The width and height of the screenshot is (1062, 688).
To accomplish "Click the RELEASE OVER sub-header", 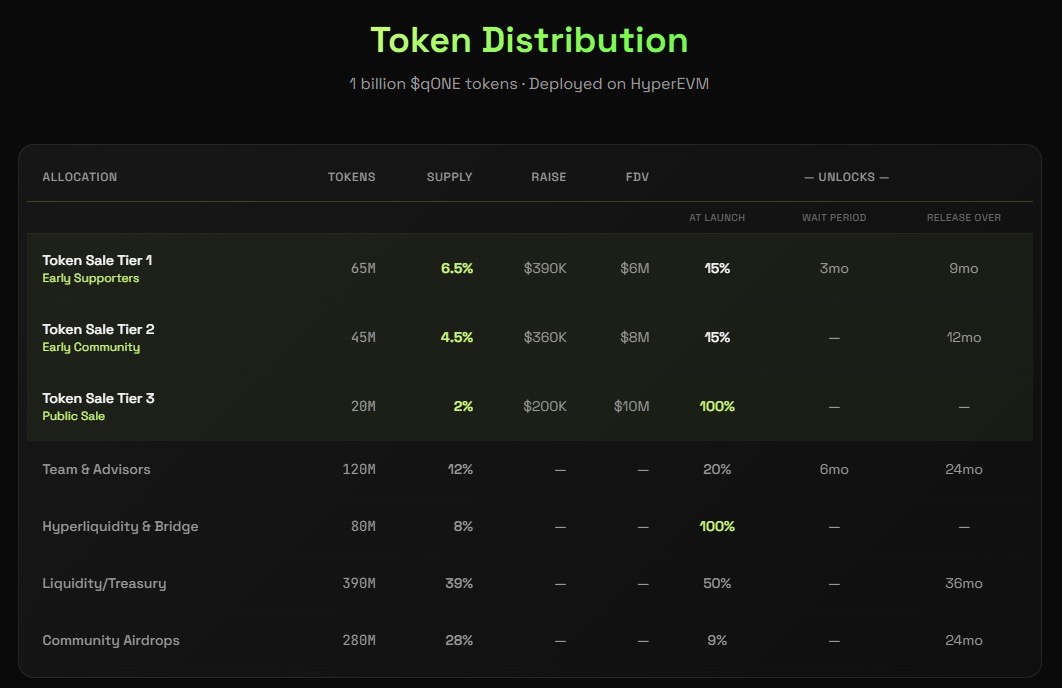I will (x=963, y=217).
